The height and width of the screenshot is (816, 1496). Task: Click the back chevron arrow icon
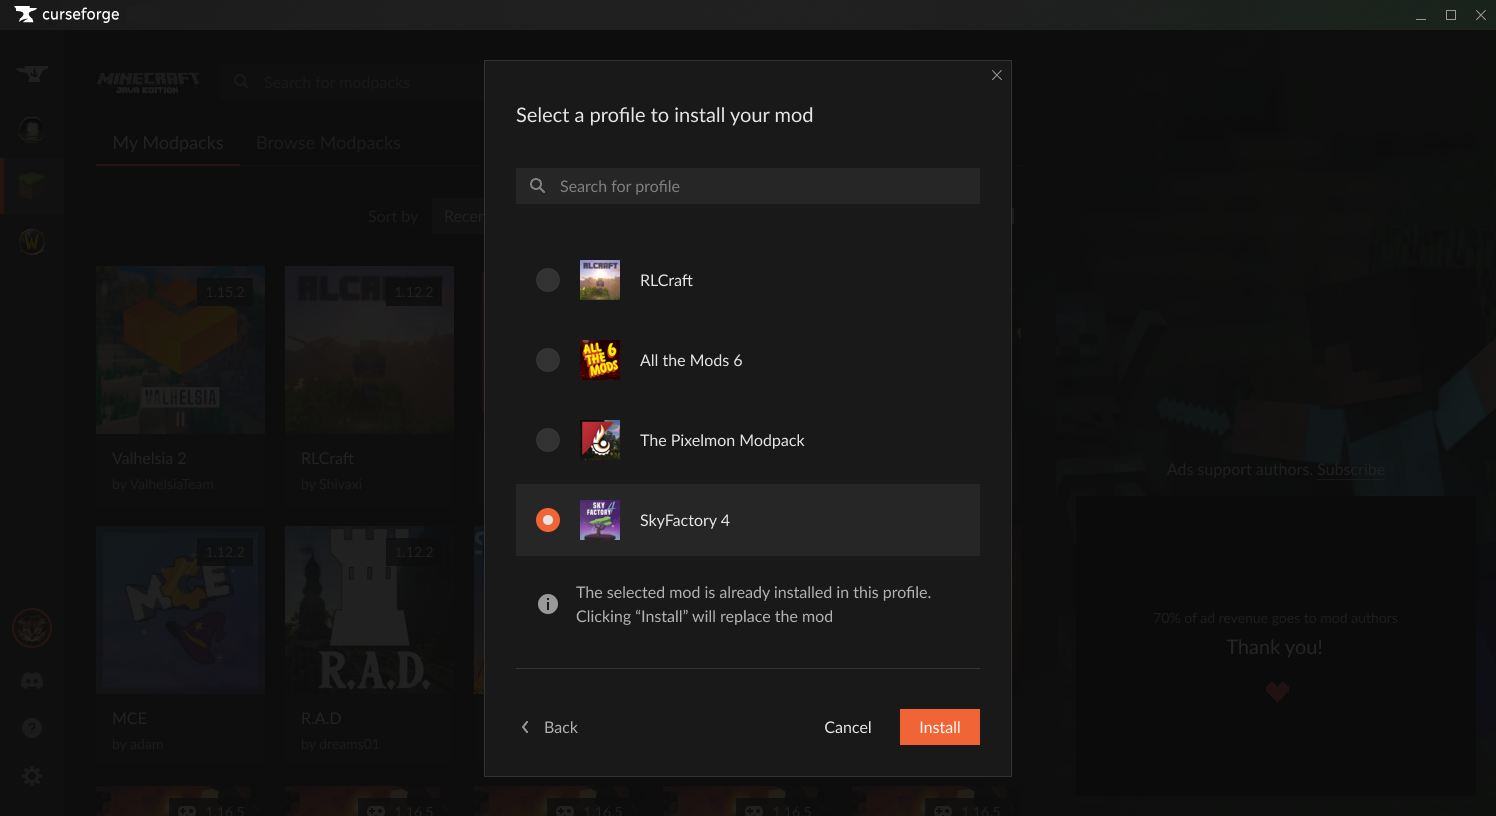pos(525,727)
